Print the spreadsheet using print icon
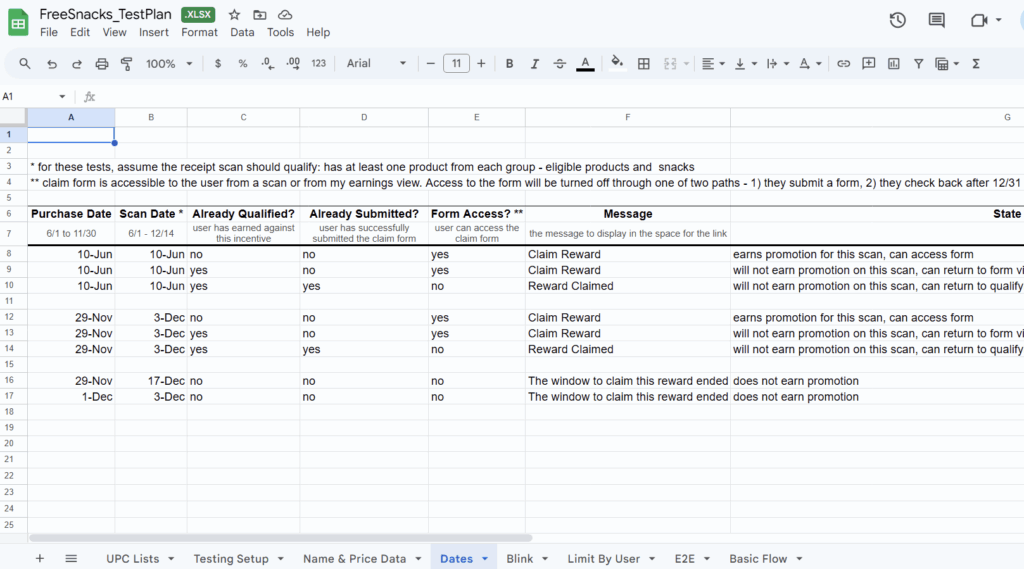 101,64
